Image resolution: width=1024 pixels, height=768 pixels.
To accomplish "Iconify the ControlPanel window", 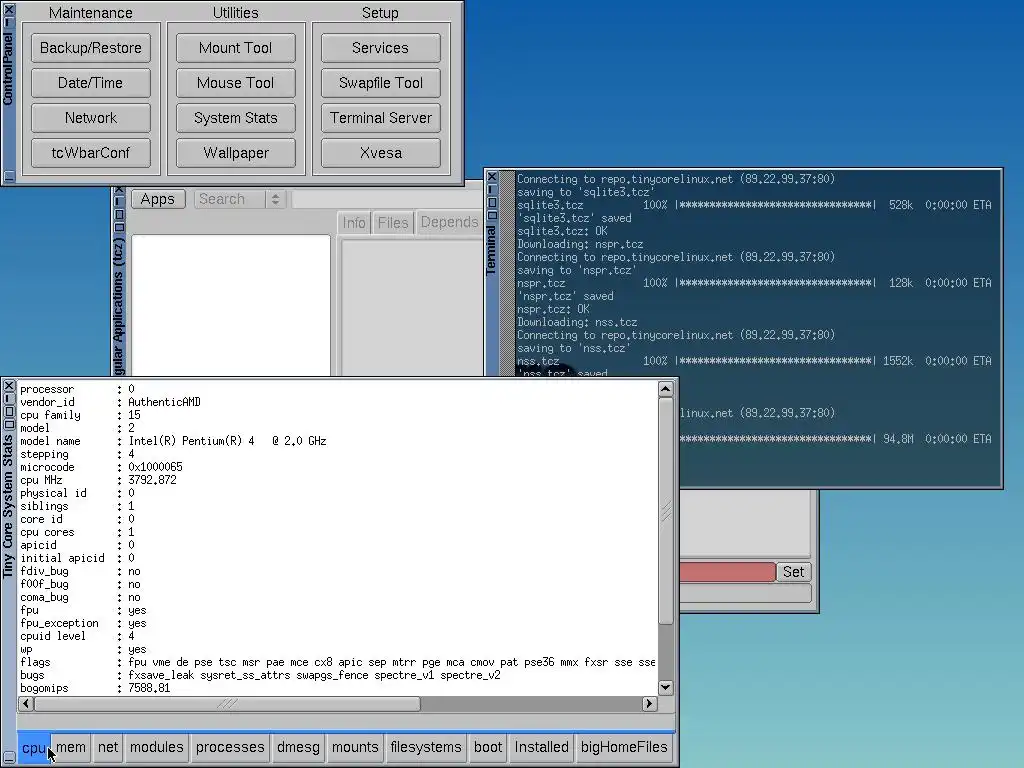I will [8, 22].
